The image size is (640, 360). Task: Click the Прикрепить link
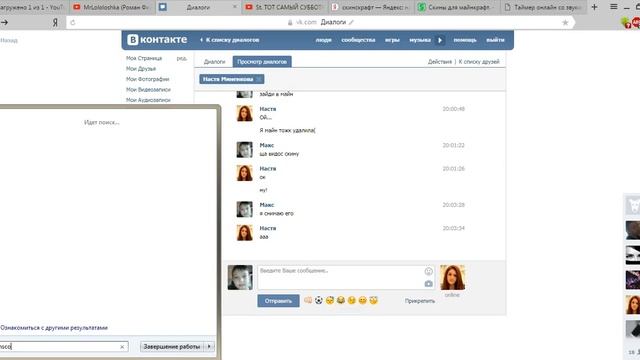coord(420,301)
